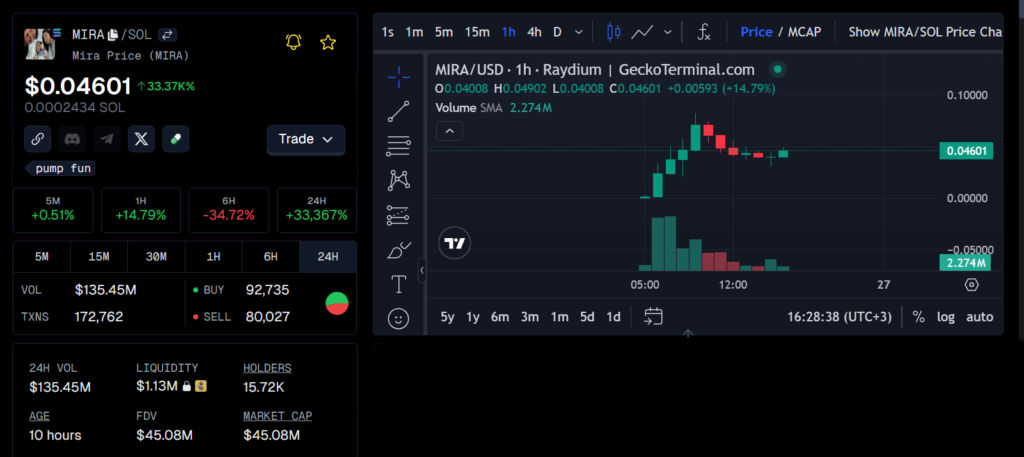The width and height of the screenshot is (1024, 457).
Task: Set chart range to 5d
Action: (587, 317)
